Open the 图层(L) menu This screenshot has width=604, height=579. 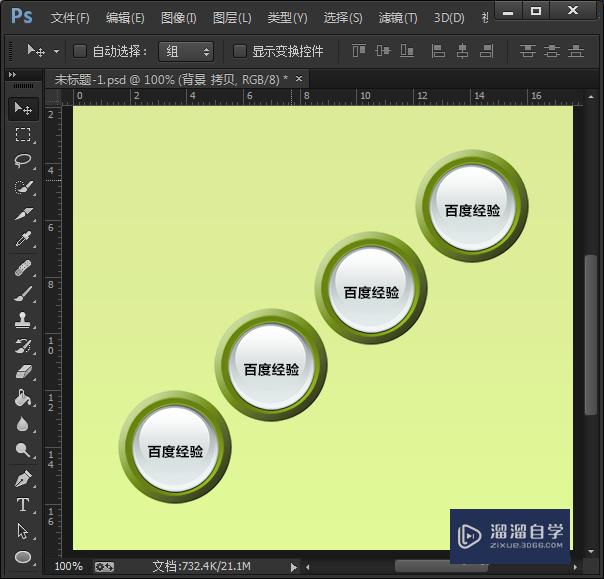[232, 18]
